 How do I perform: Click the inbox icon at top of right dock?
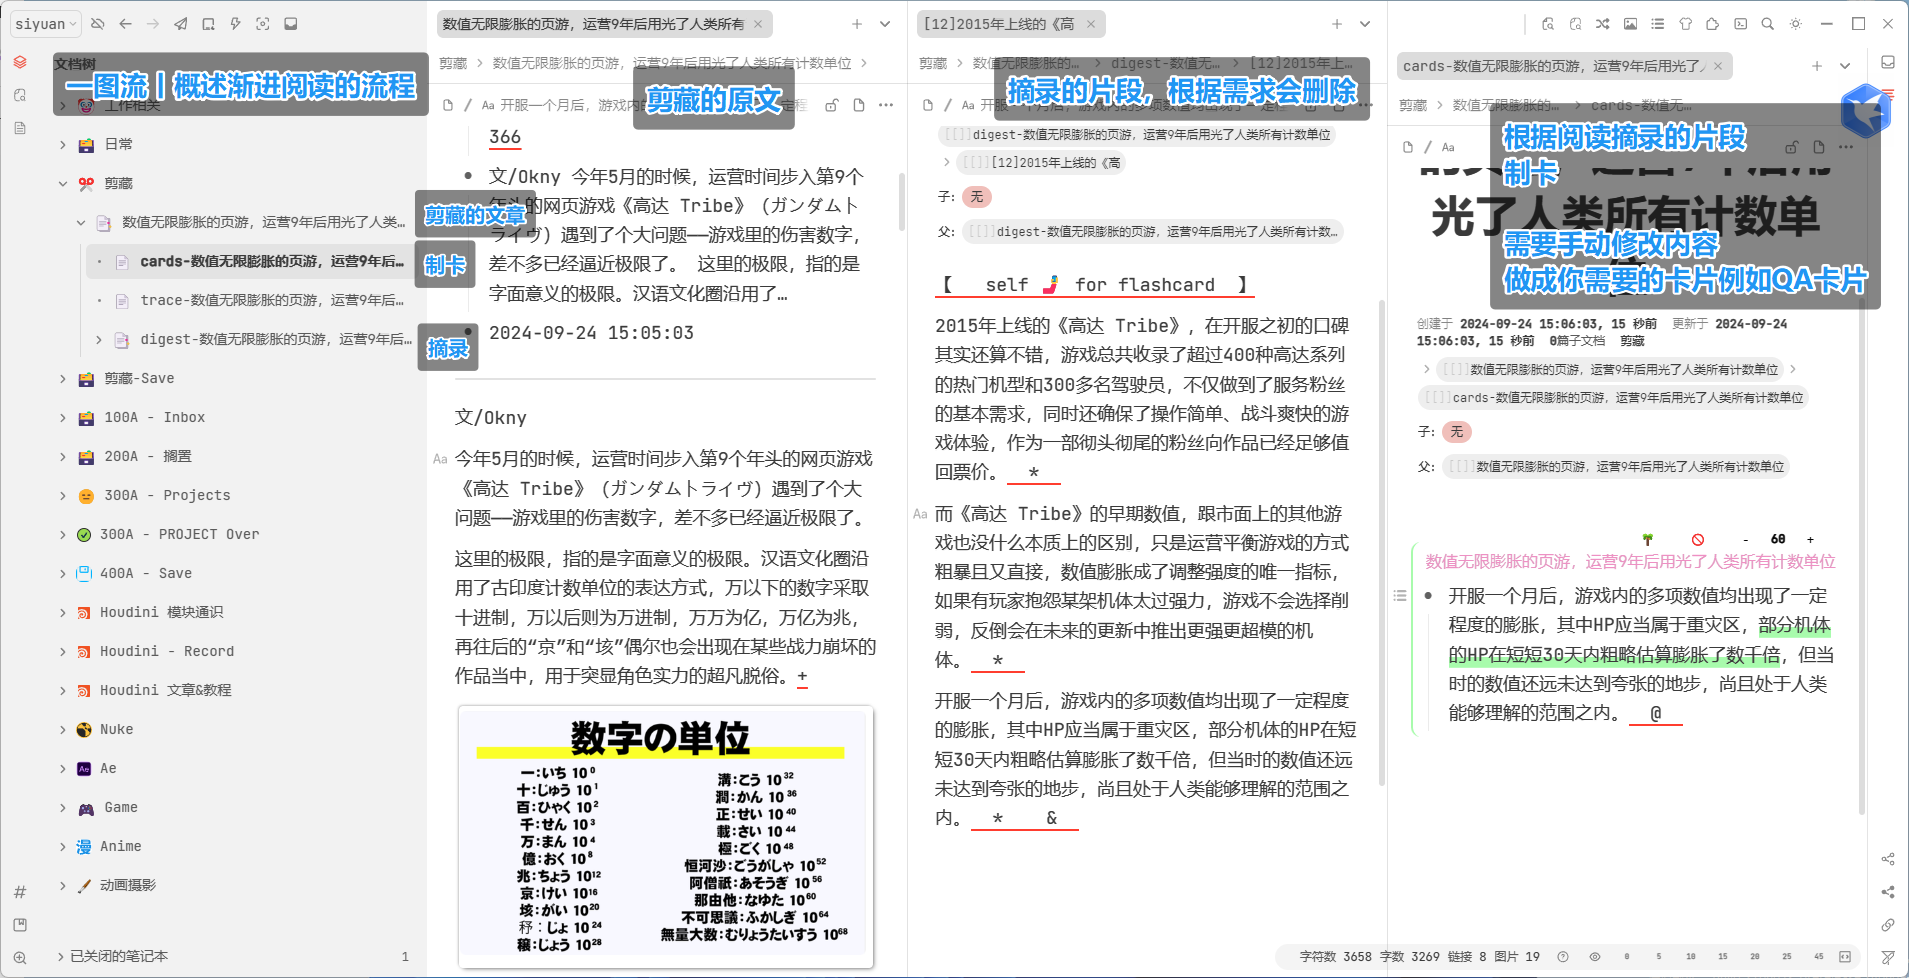tap(1888, 62)
